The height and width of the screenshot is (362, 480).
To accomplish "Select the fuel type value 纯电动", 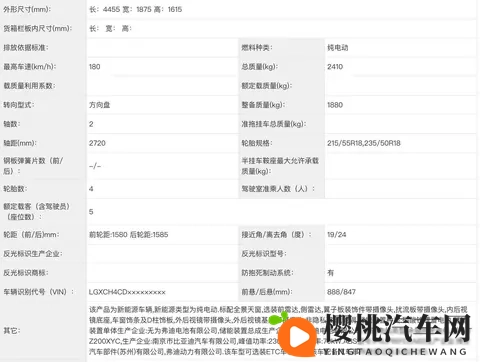I will coord(337,48).
